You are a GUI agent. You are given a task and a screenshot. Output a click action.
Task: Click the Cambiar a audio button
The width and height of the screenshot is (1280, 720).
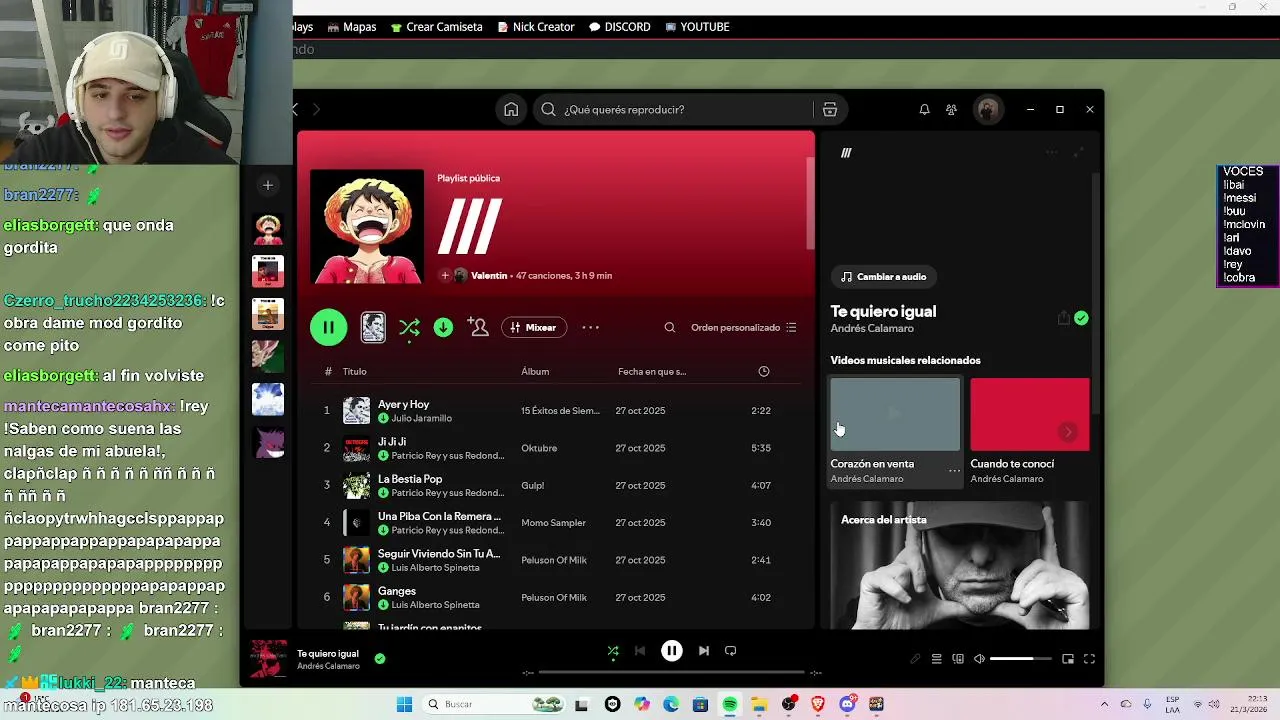883,277
